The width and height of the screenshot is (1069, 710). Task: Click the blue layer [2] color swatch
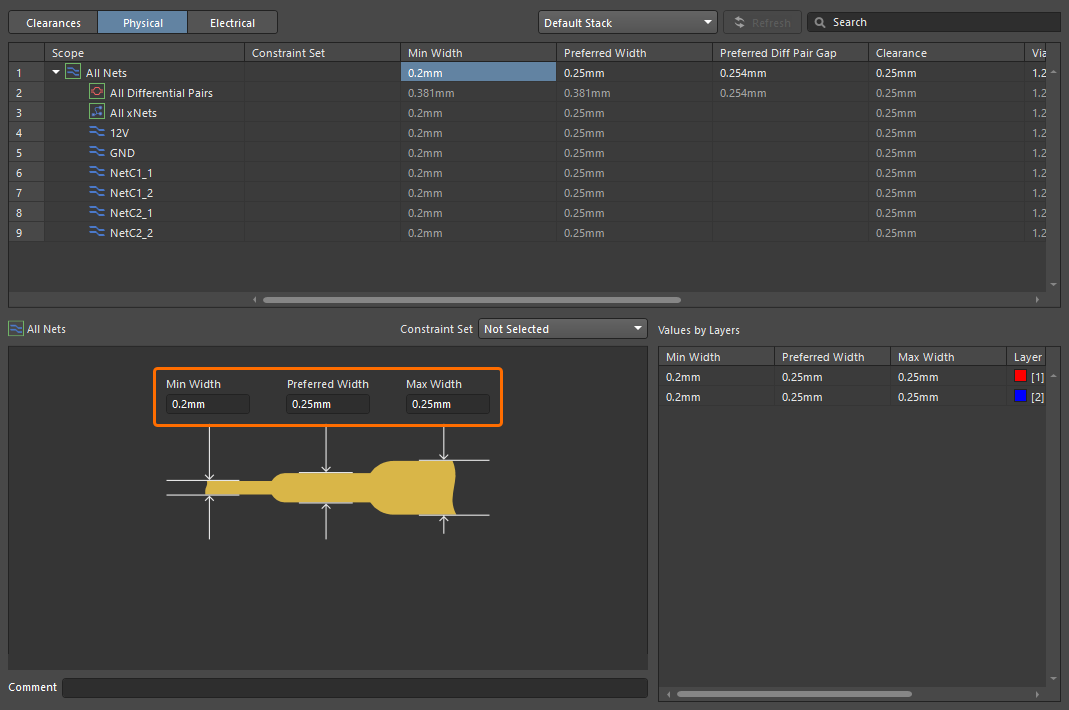(x=1020, y=396)
